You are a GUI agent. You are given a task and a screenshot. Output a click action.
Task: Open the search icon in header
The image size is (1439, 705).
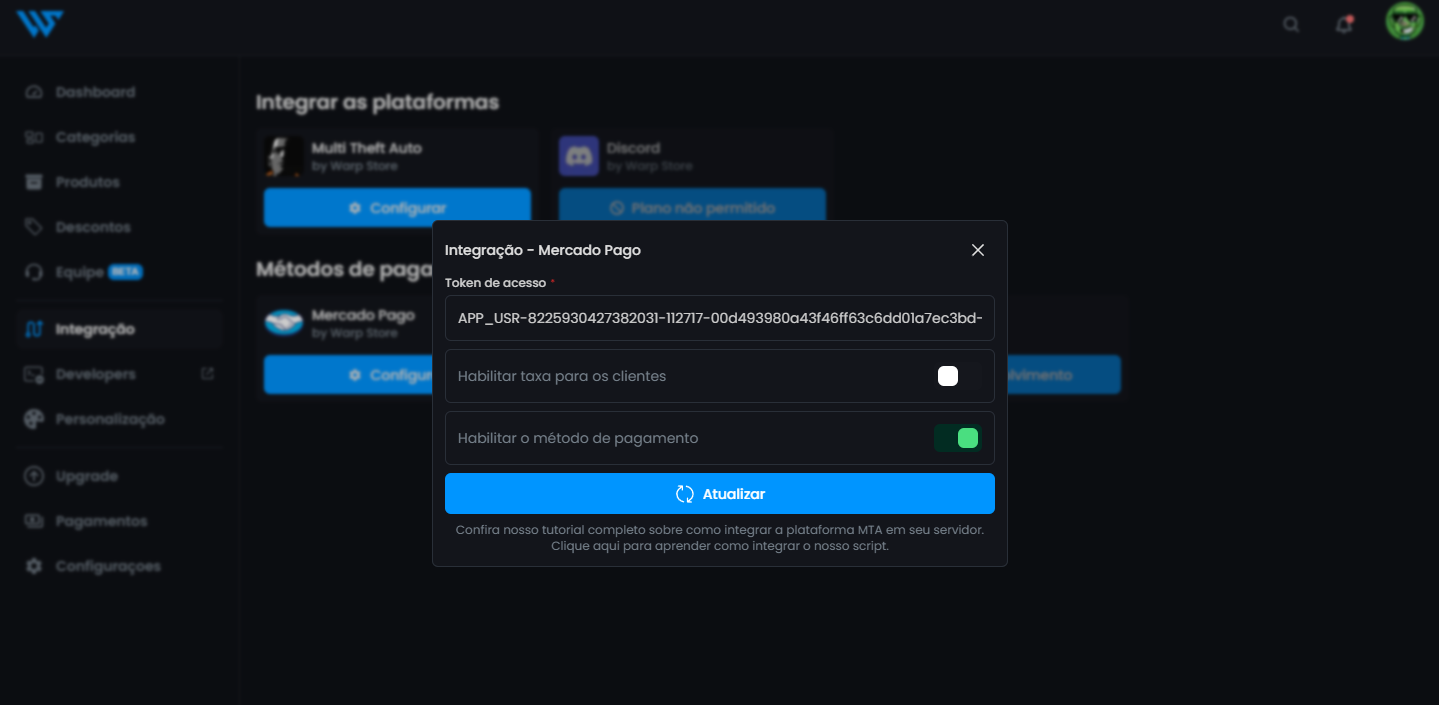tap(1291, 24)
